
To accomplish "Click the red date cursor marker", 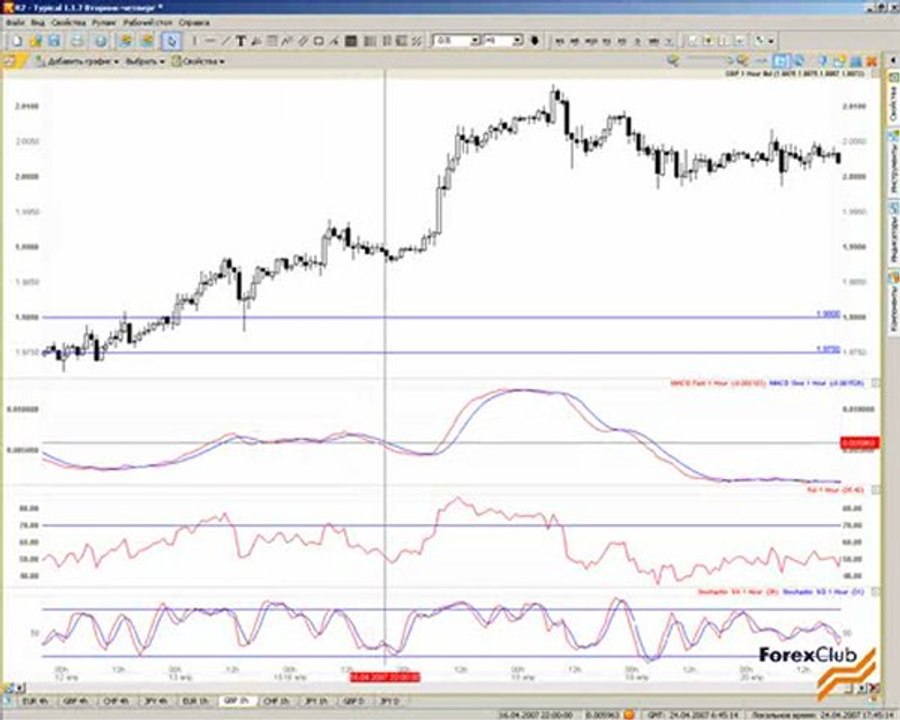I will 385,677.
